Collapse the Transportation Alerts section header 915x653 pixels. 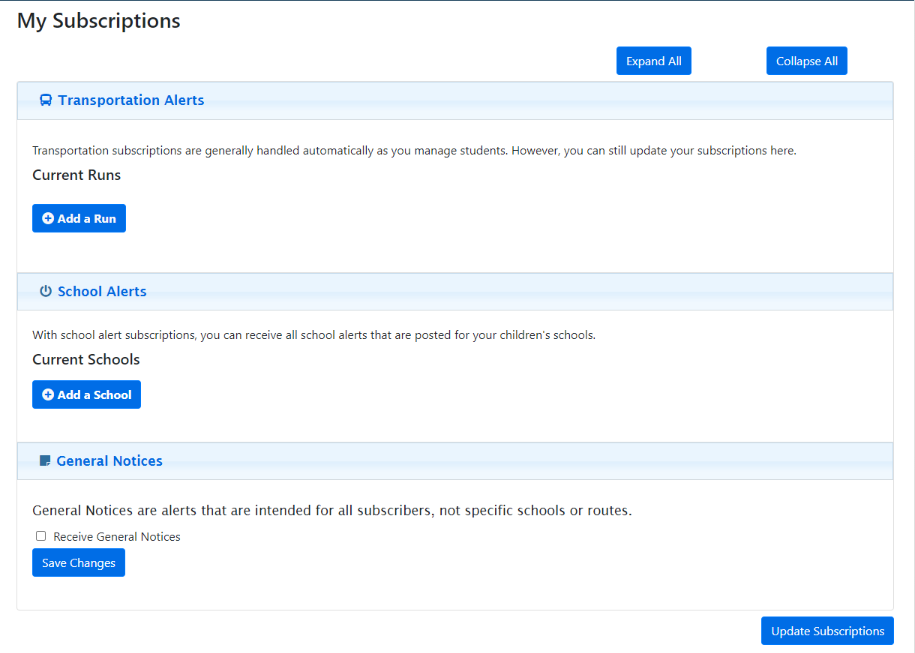(x=455, y=100)
